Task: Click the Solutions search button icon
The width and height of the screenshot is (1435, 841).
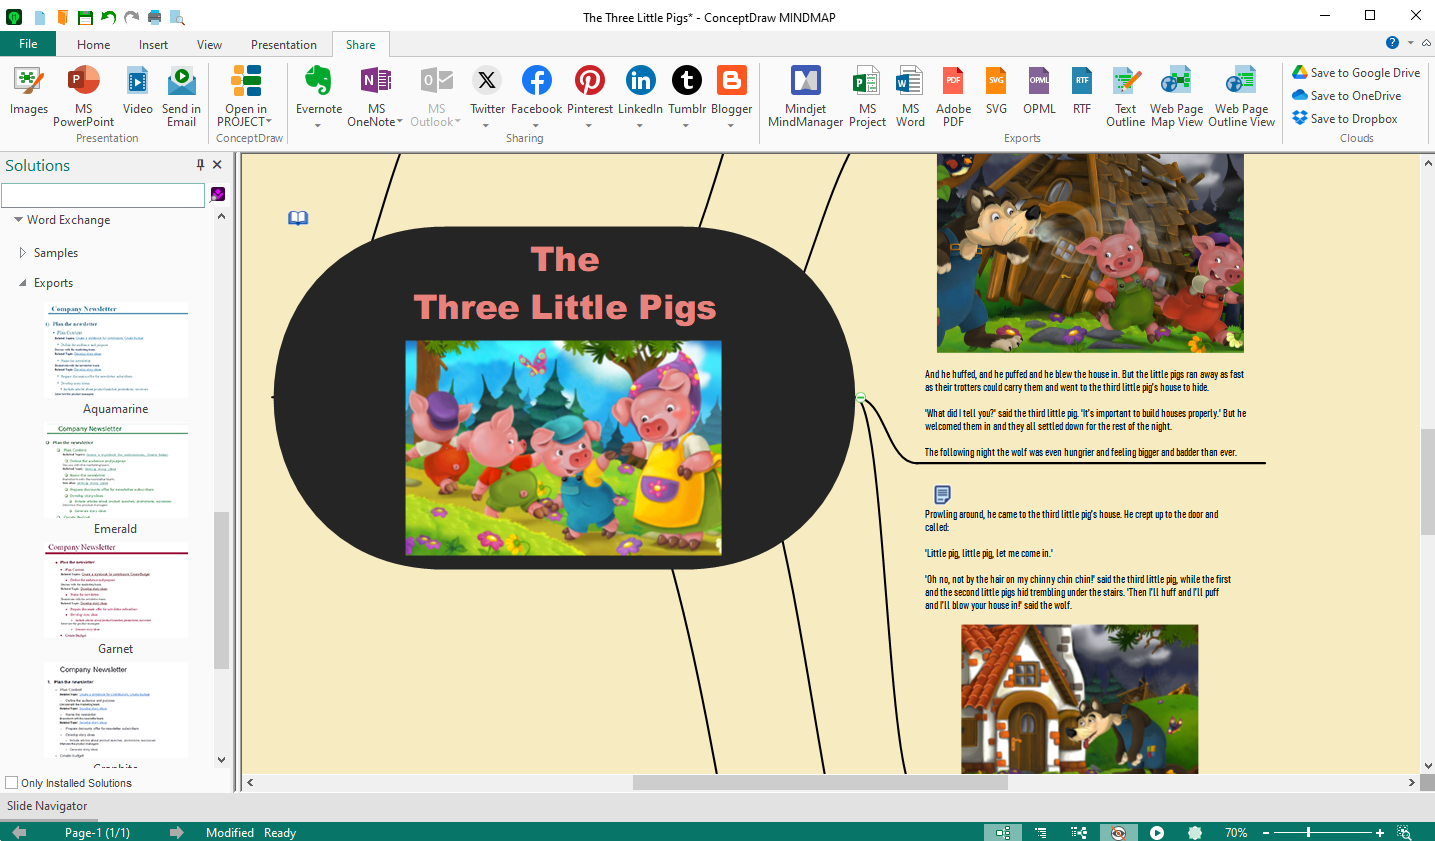Action: (x=217, y=194)
